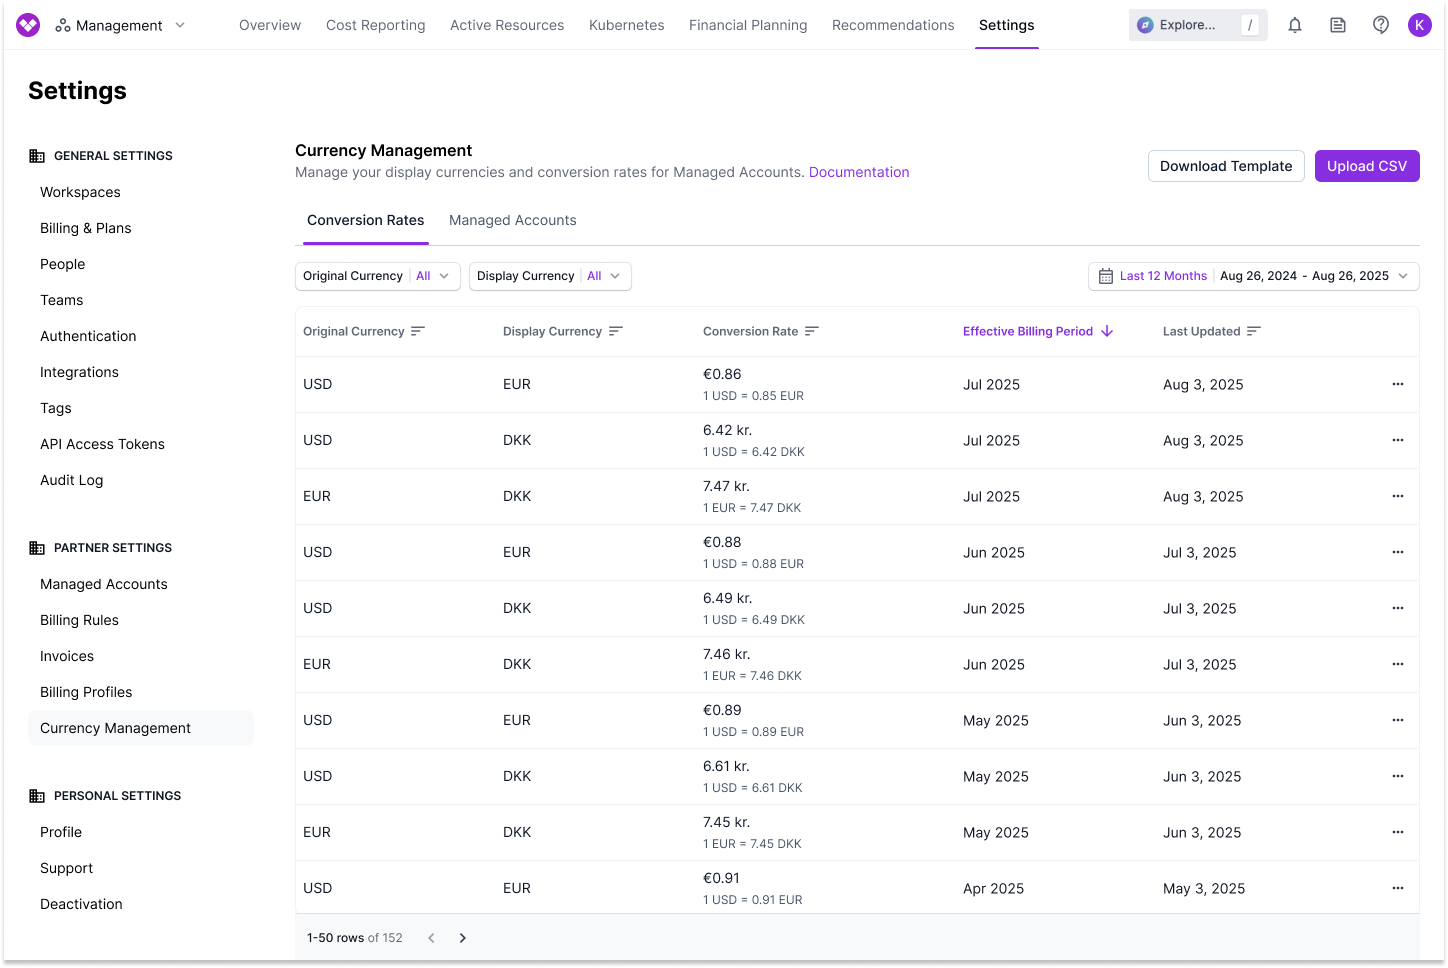
Task: Open the Cost Reporting nav item
Action: point(375,25)
